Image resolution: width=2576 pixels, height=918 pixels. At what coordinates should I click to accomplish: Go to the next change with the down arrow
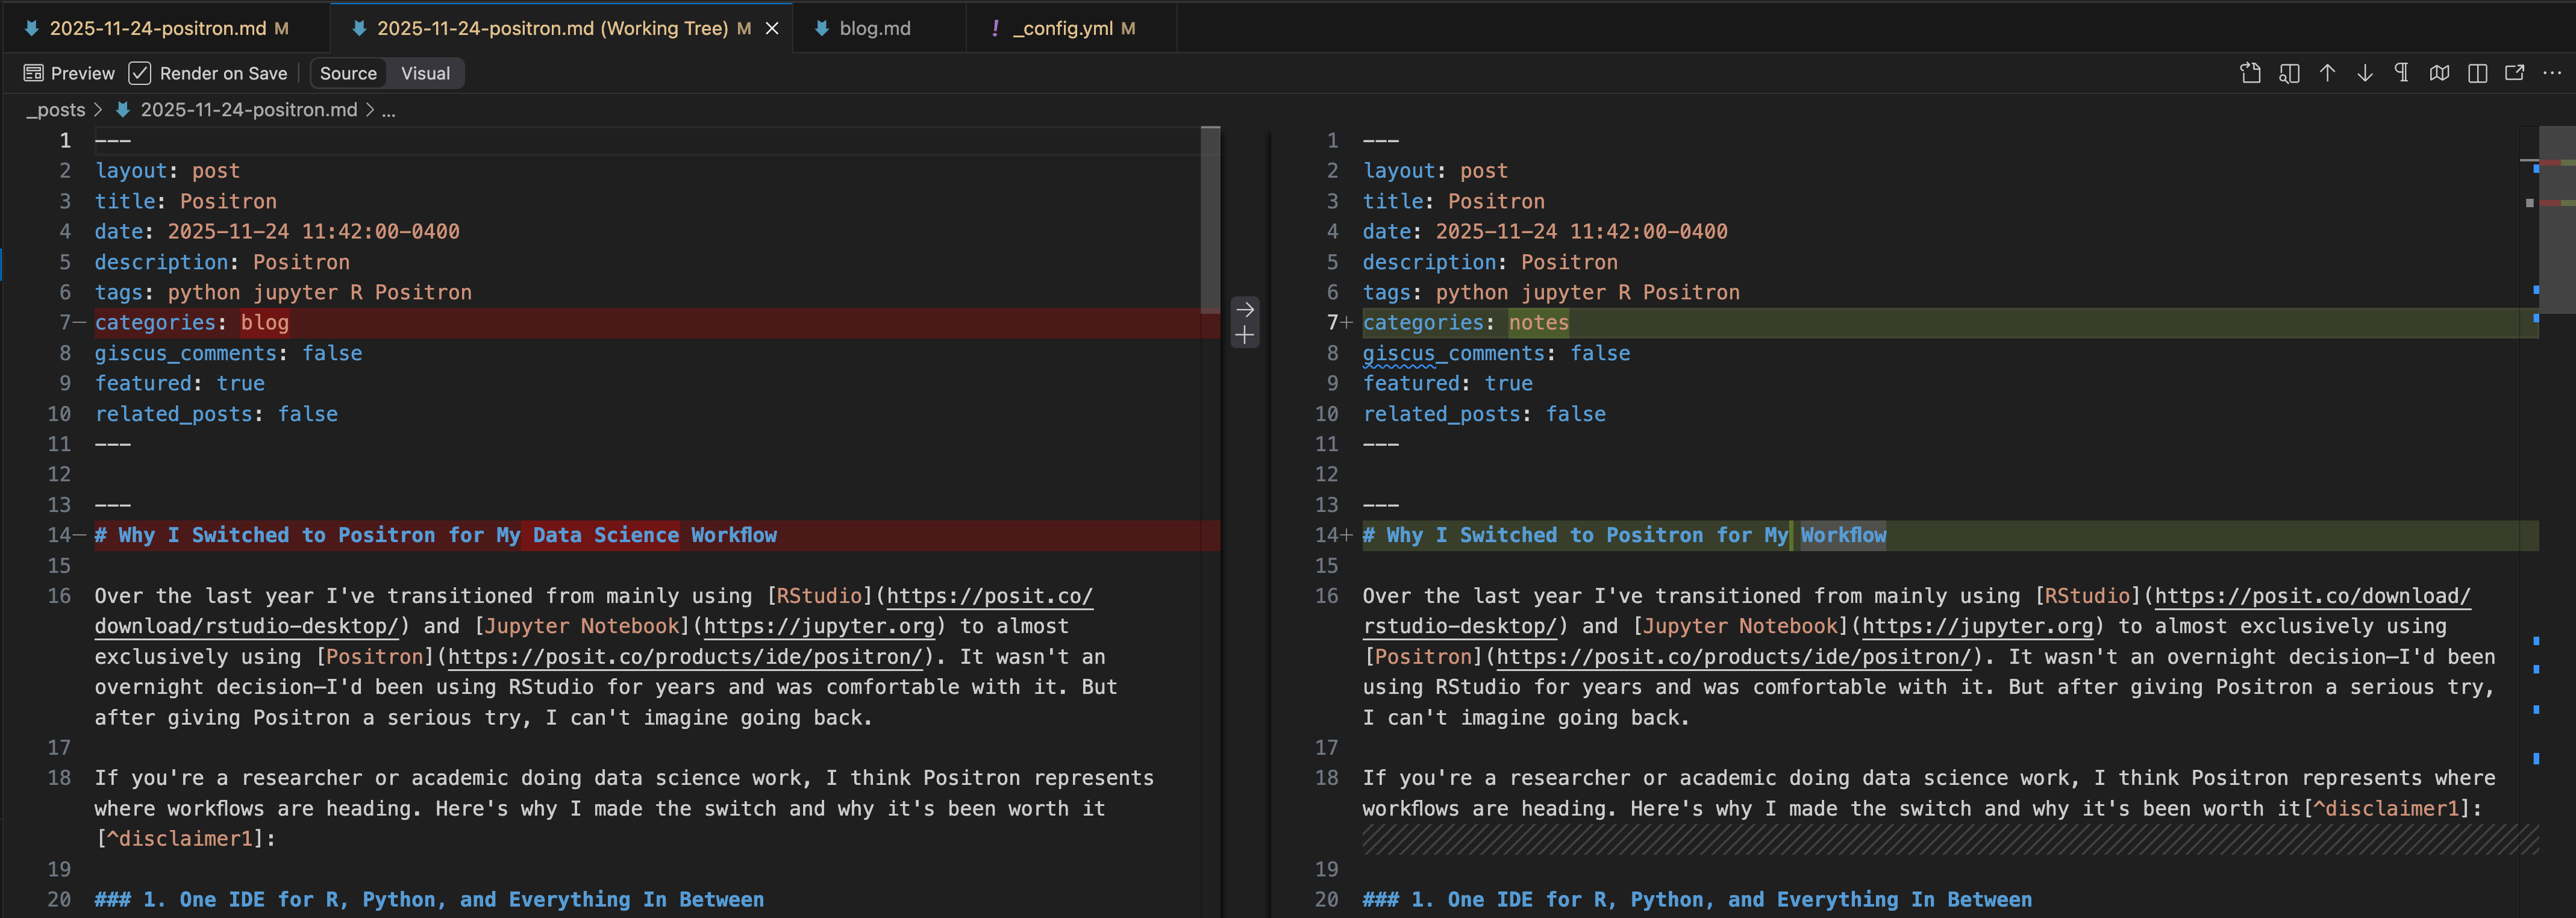pos(2365,73)
